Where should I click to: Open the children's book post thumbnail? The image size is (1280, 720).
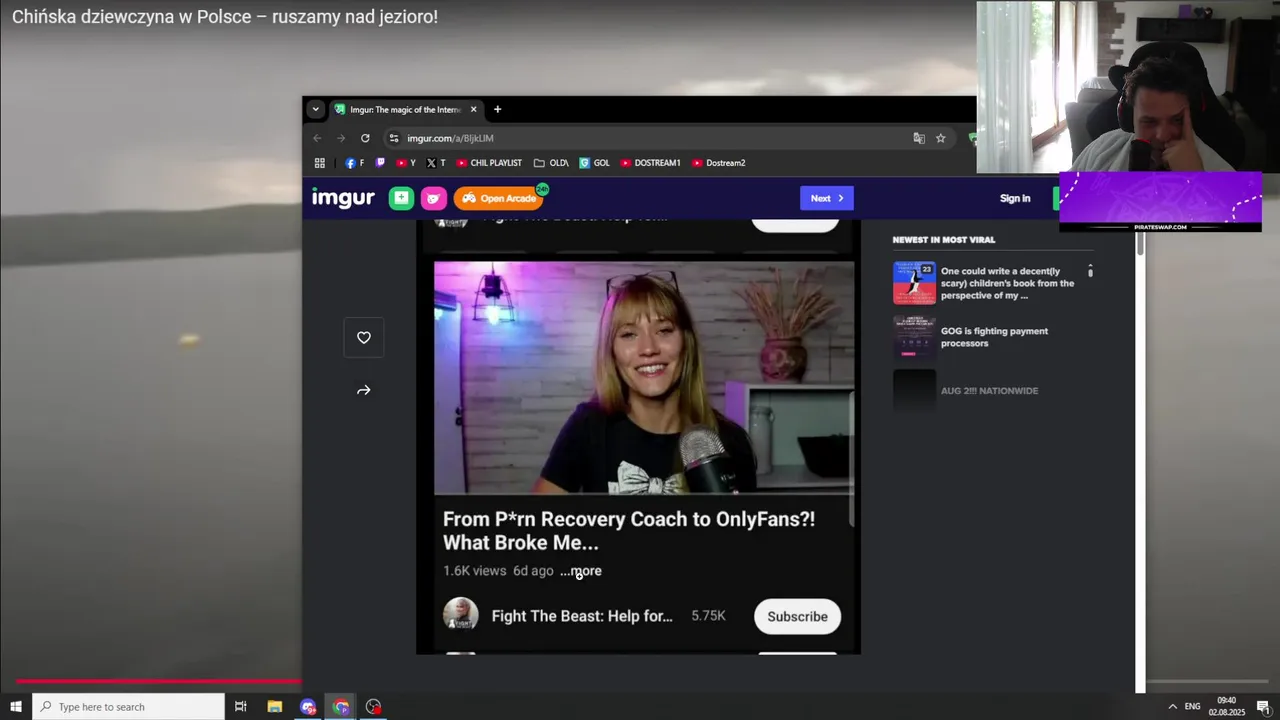[914, 283]
